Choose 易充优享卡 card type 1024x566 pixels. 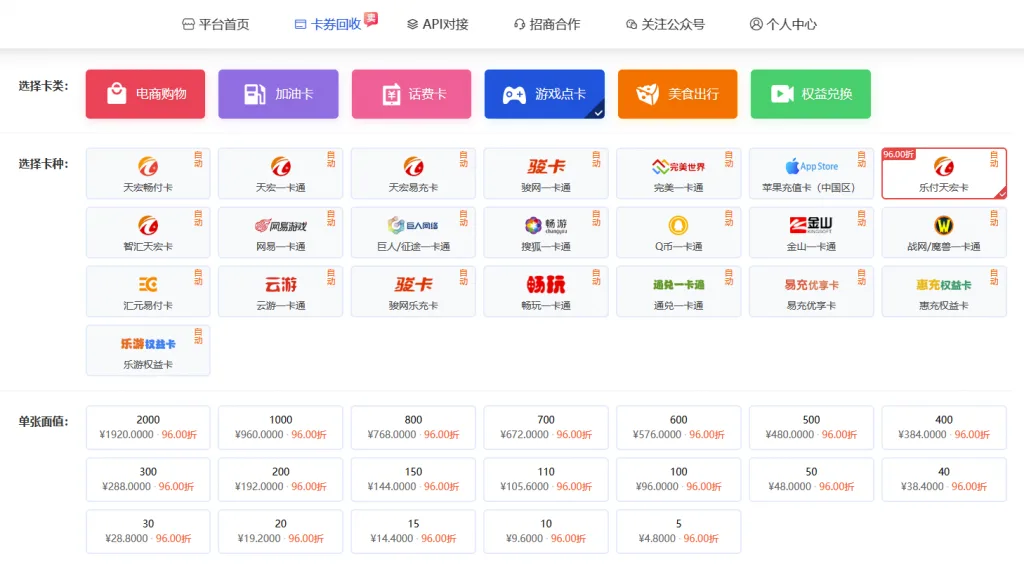(x=811, y=292)
